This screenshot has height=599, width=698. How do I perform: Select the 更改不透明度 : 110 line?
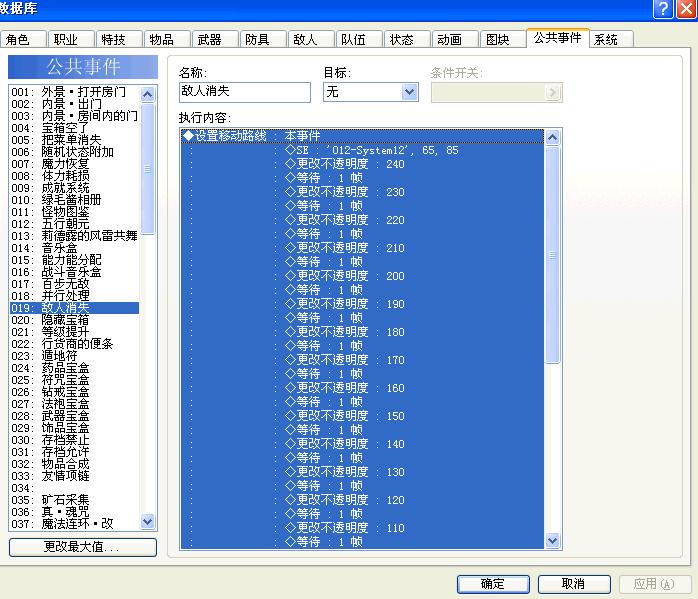point(362,528)
